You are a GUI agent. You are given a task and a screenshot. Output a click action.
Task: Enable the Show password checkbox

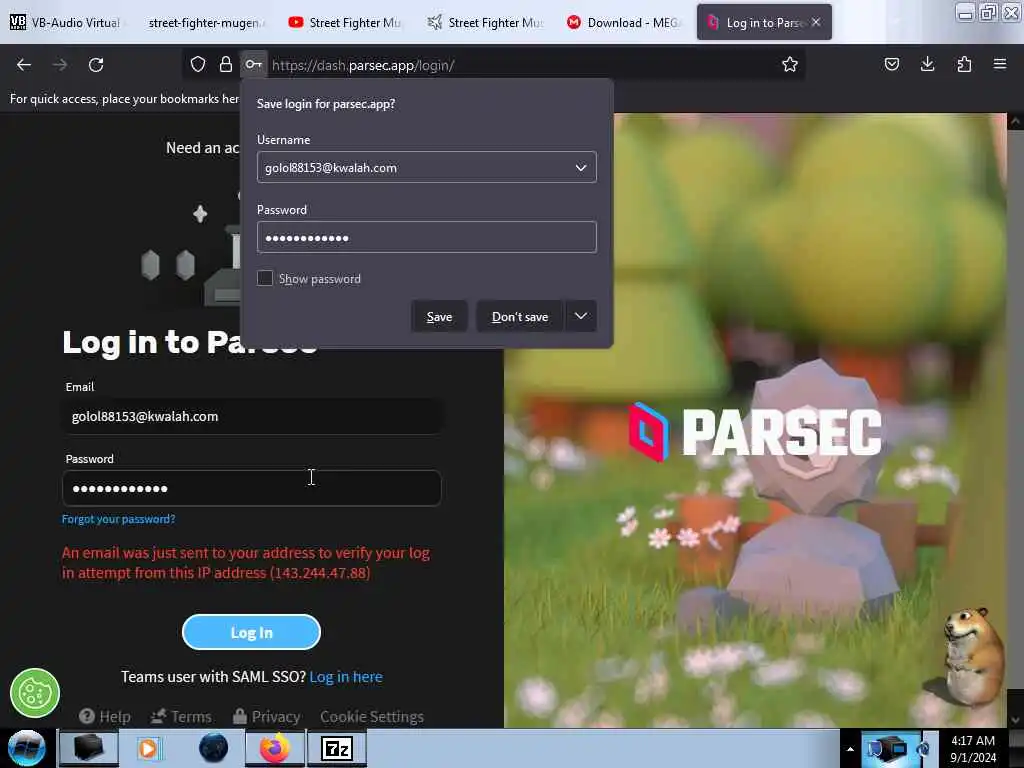coord(265,278)
